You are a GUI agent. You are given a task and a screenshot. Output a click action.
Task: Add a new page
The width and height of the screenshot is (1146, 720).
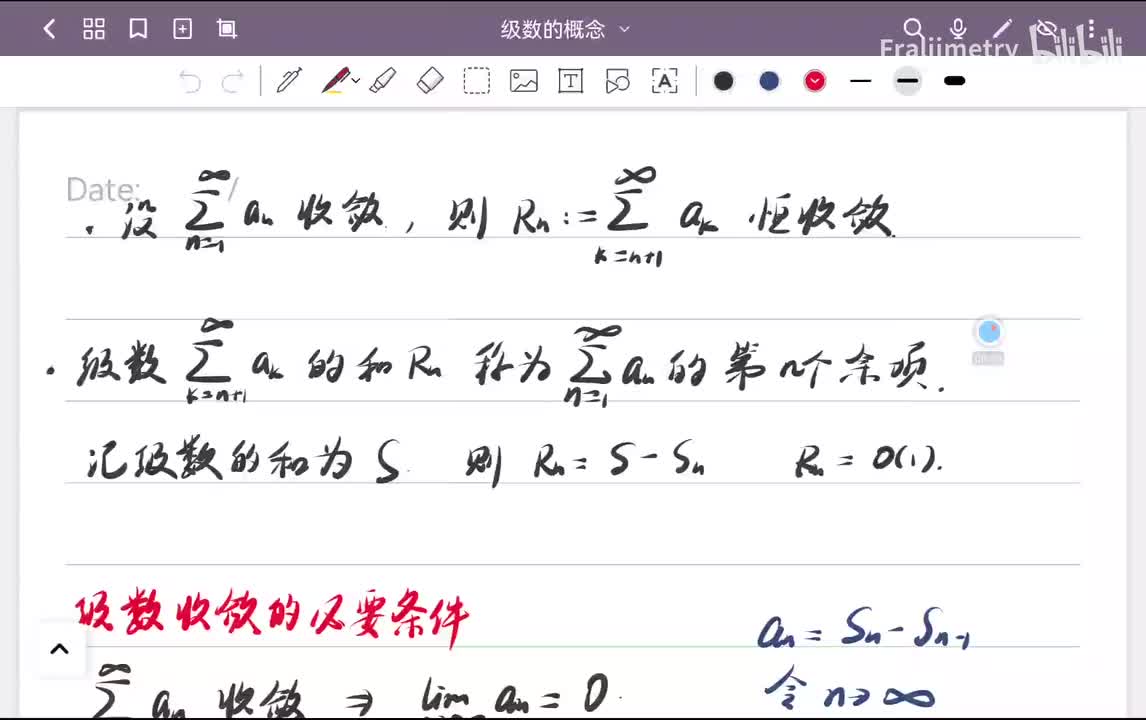point(182,29)
